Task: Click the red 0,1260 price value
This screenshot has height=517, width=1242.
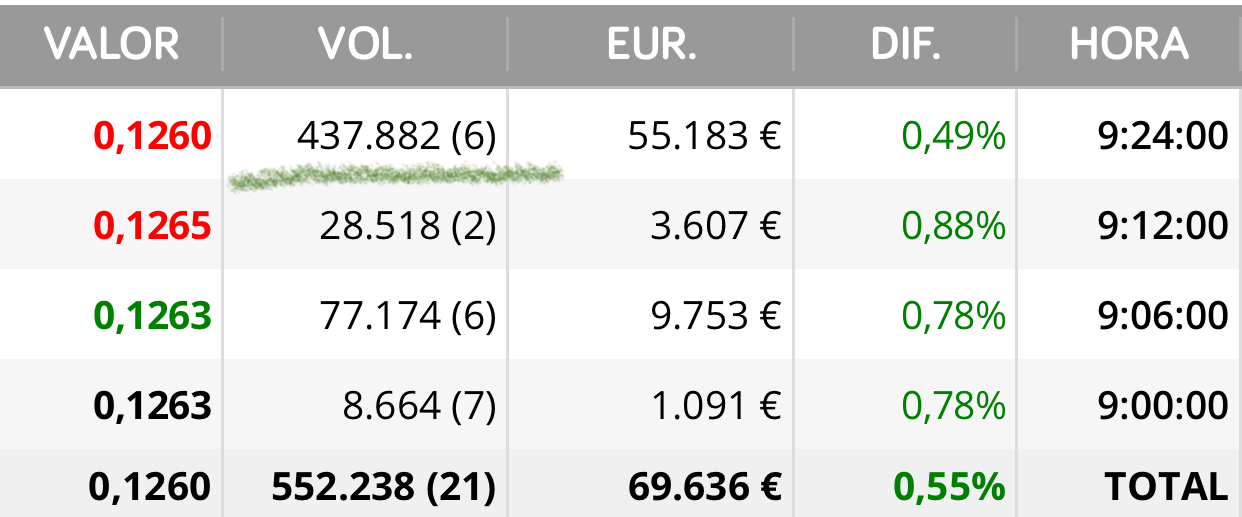Action: (x=152, y=136)
